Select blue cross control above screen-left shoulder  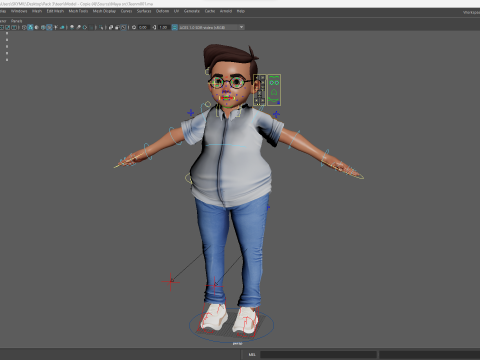click(191, 113)
